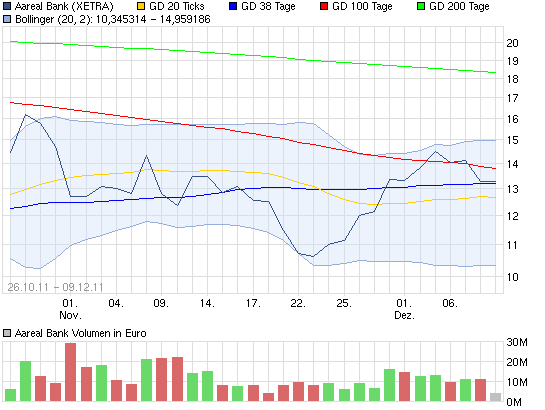This screenshot has height=410, width=545.
Task: Click the '06.' x-axis date label
Action: 450,303
